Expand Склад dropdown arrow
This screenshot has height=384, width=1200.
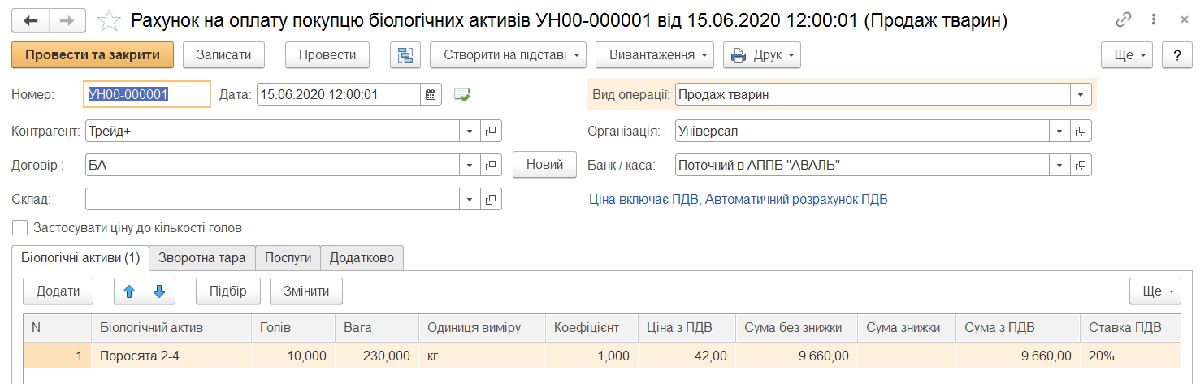click(470, 200)
